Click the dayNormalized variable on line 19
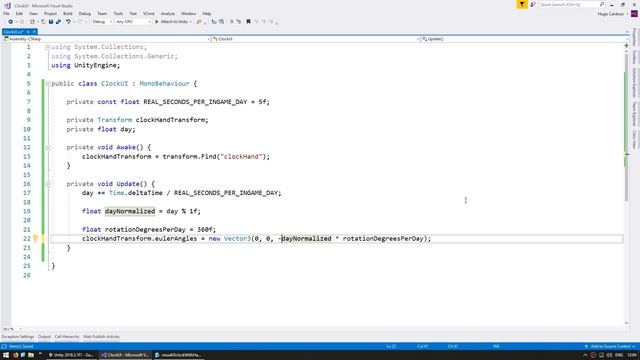The width and height of the screenshot is (640, 360). pyautogui.click(x=130, y=211)
